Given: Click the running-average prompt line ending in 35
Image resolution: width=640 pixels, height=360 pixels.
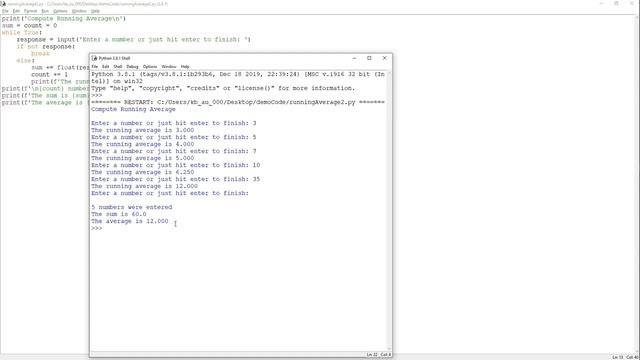Looking at the screenshot, I should click(176, 179).
